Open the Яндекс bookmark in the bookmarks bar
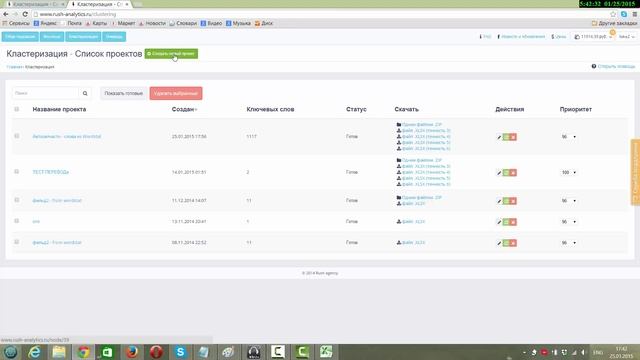 45,23
